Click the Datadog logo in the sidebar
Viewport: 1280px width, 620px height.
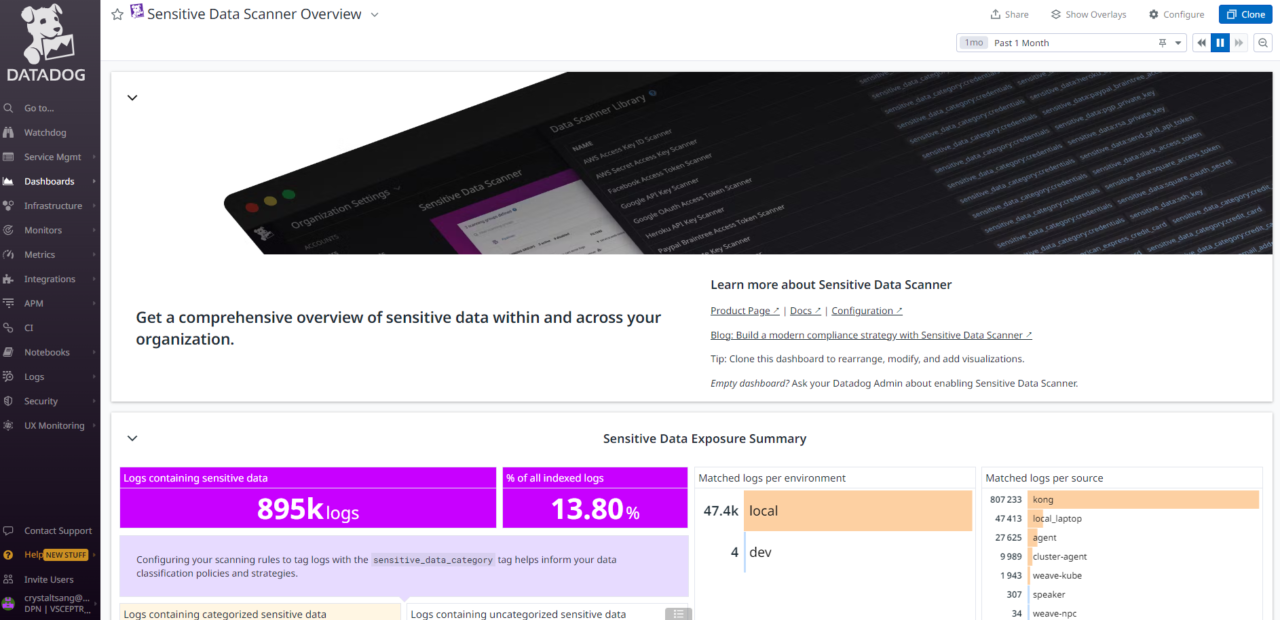[x=47, y=40]
